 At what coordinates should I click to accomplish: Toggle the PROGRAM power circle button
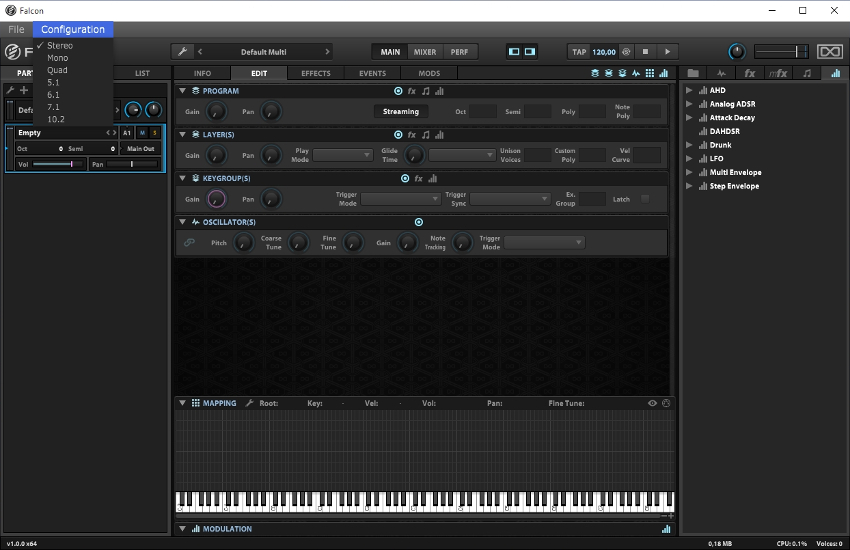(x=398, y=91)
